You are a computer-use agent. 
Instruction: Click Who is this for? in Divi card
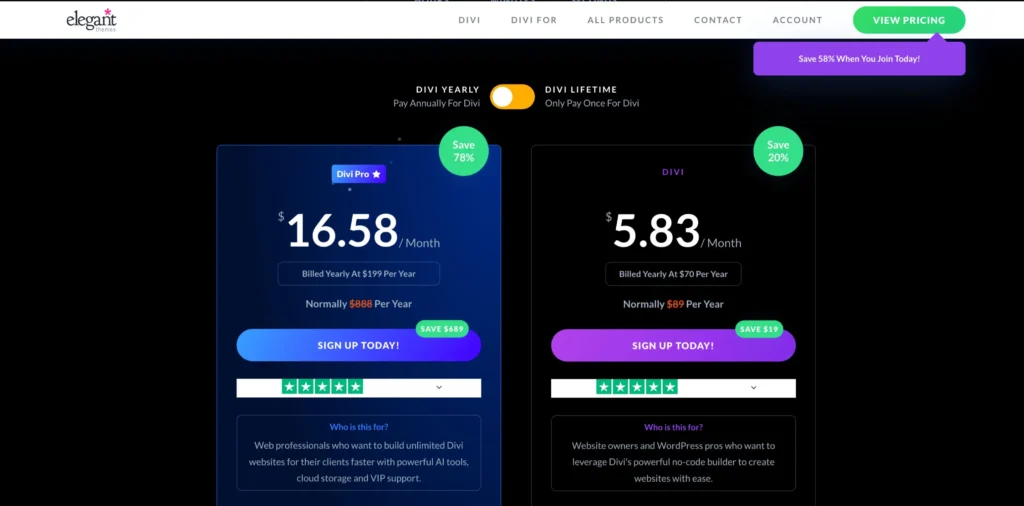673,428
